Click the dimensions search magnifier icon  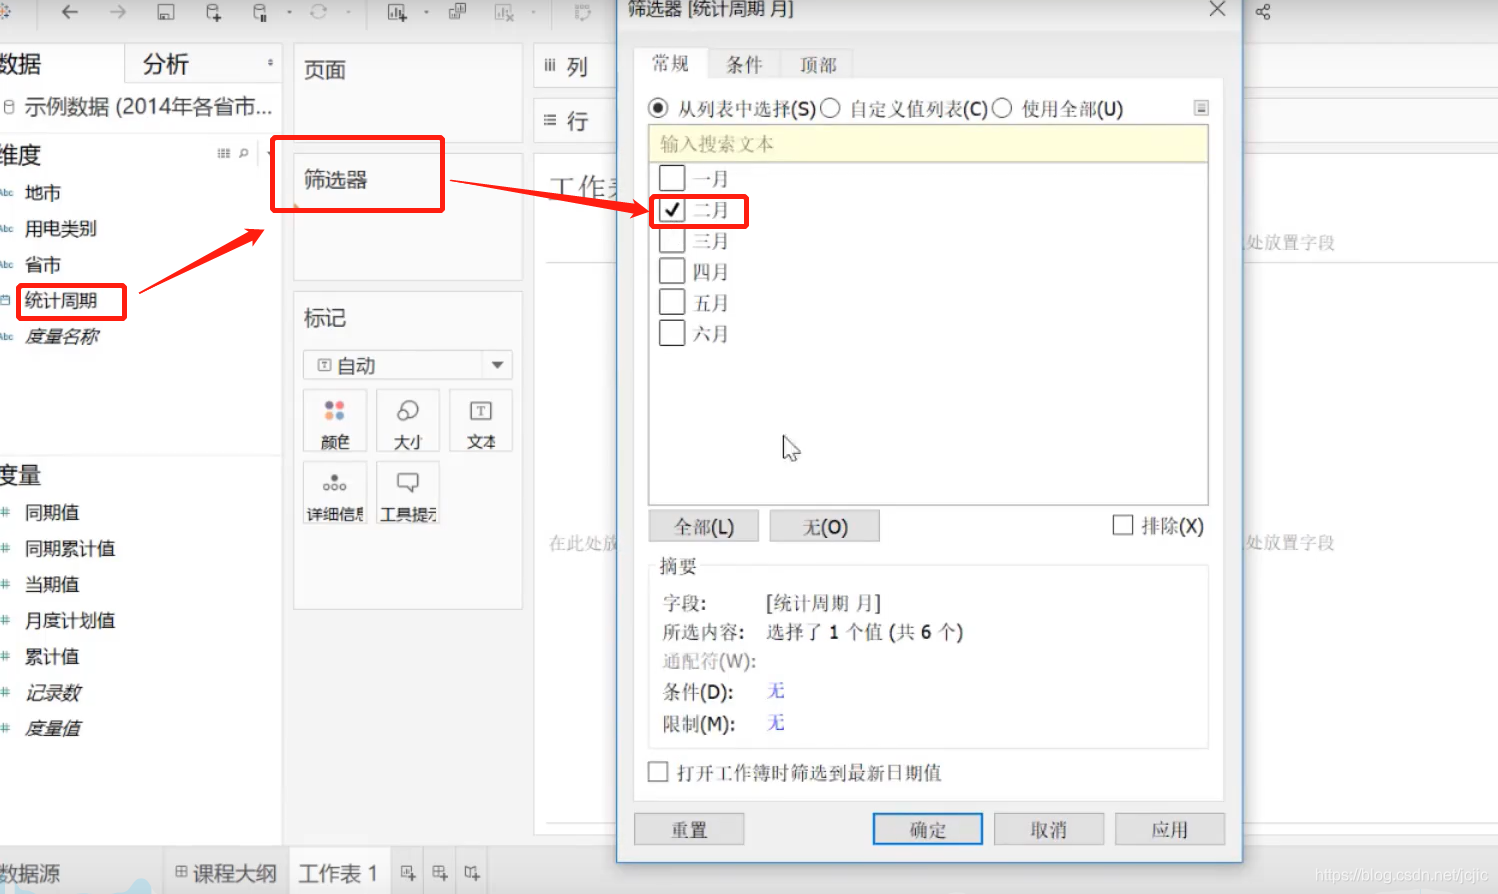[243, 153]
